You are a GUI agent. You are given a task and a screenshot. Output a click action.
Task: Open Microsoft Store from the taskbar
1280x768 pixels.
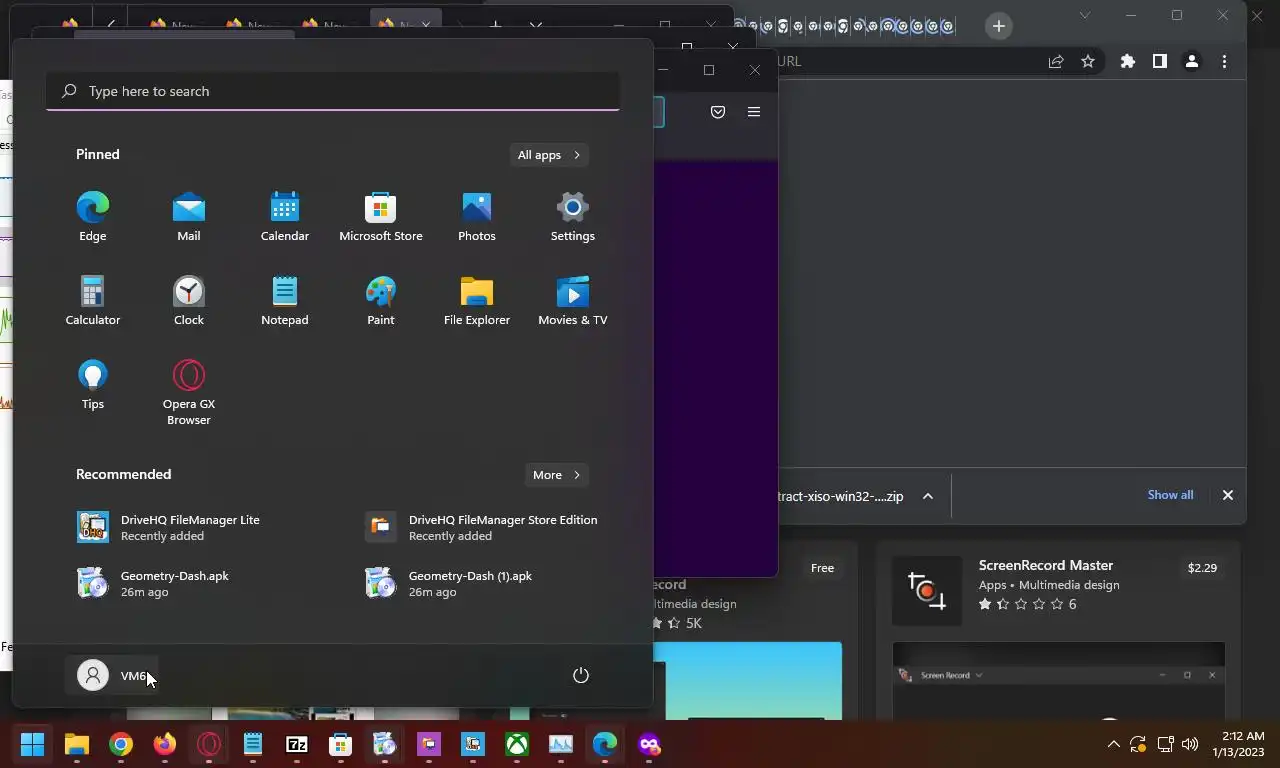(341, 744)
